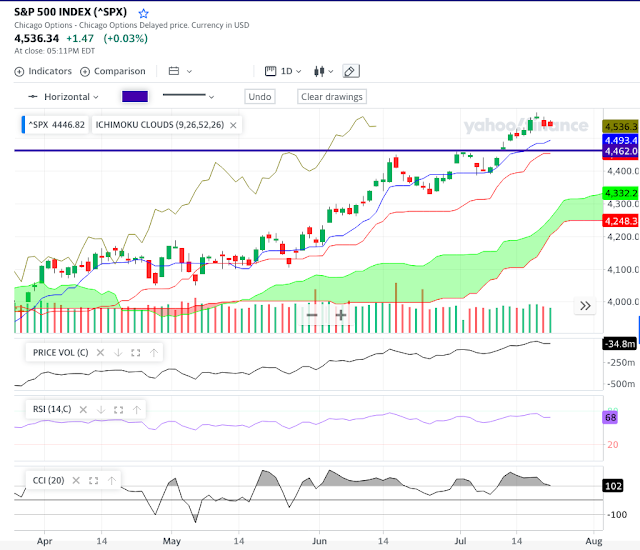Open the Horizontal line type dropdown
The width and height of the screenshot is (640, 550).
point(63,97)
